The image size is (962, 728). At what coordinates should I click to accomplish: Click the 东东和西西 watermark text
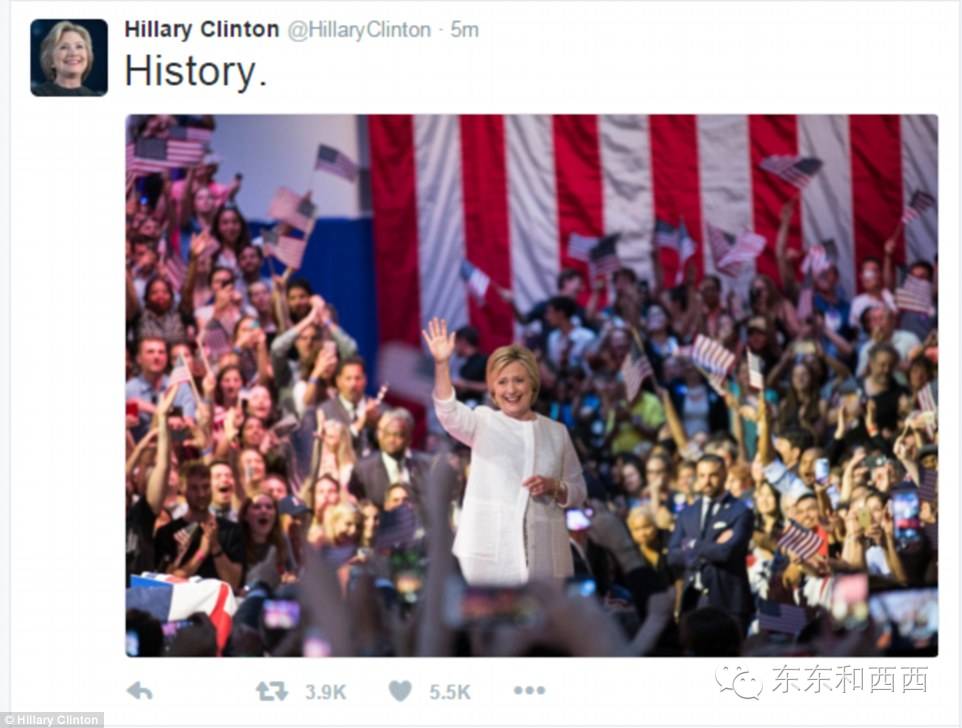pyautogui.click(x=850, y=680)
